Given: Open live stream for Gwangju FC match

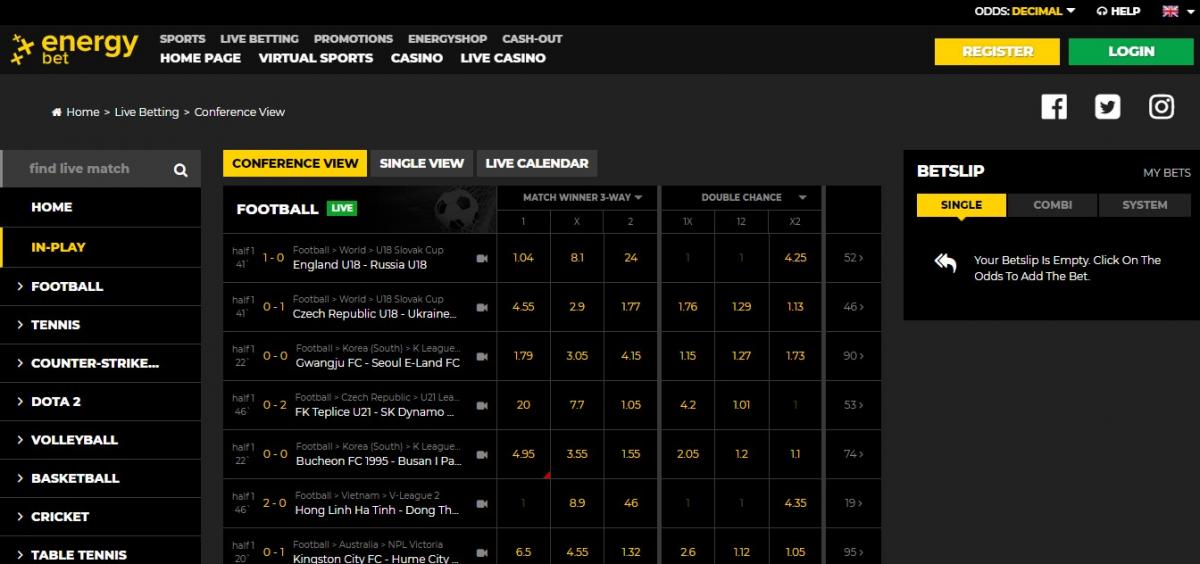Looking at the screenshot, I should coord(482,356).
